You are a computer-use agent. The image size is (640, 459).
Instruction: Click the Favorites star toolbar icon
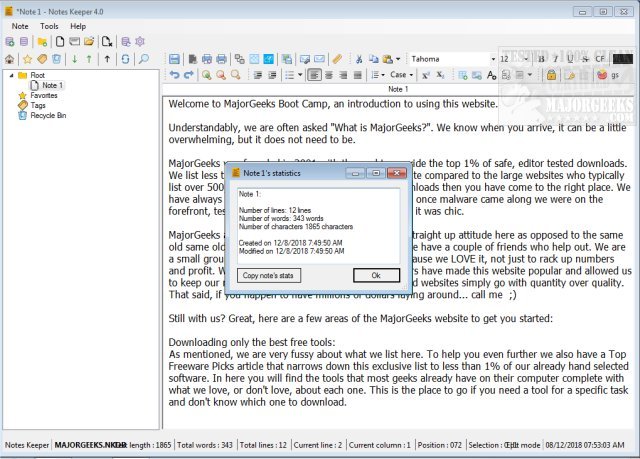27,59
